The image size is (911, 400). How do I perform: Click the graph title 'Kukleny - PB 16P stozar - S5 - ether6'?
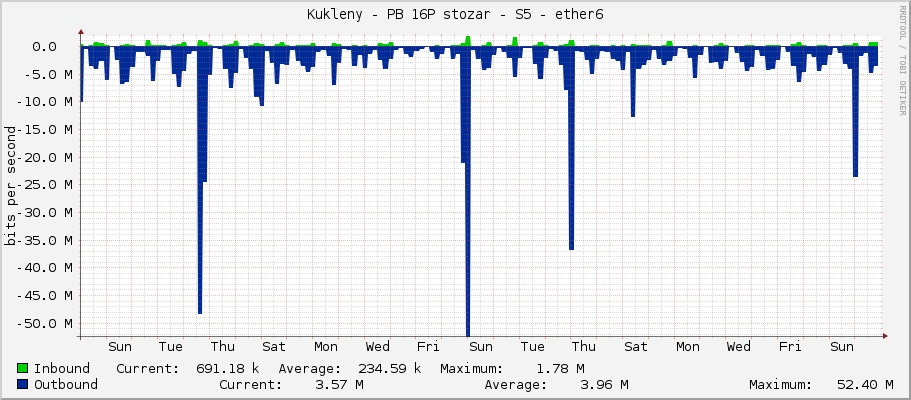tap(455, 15)
